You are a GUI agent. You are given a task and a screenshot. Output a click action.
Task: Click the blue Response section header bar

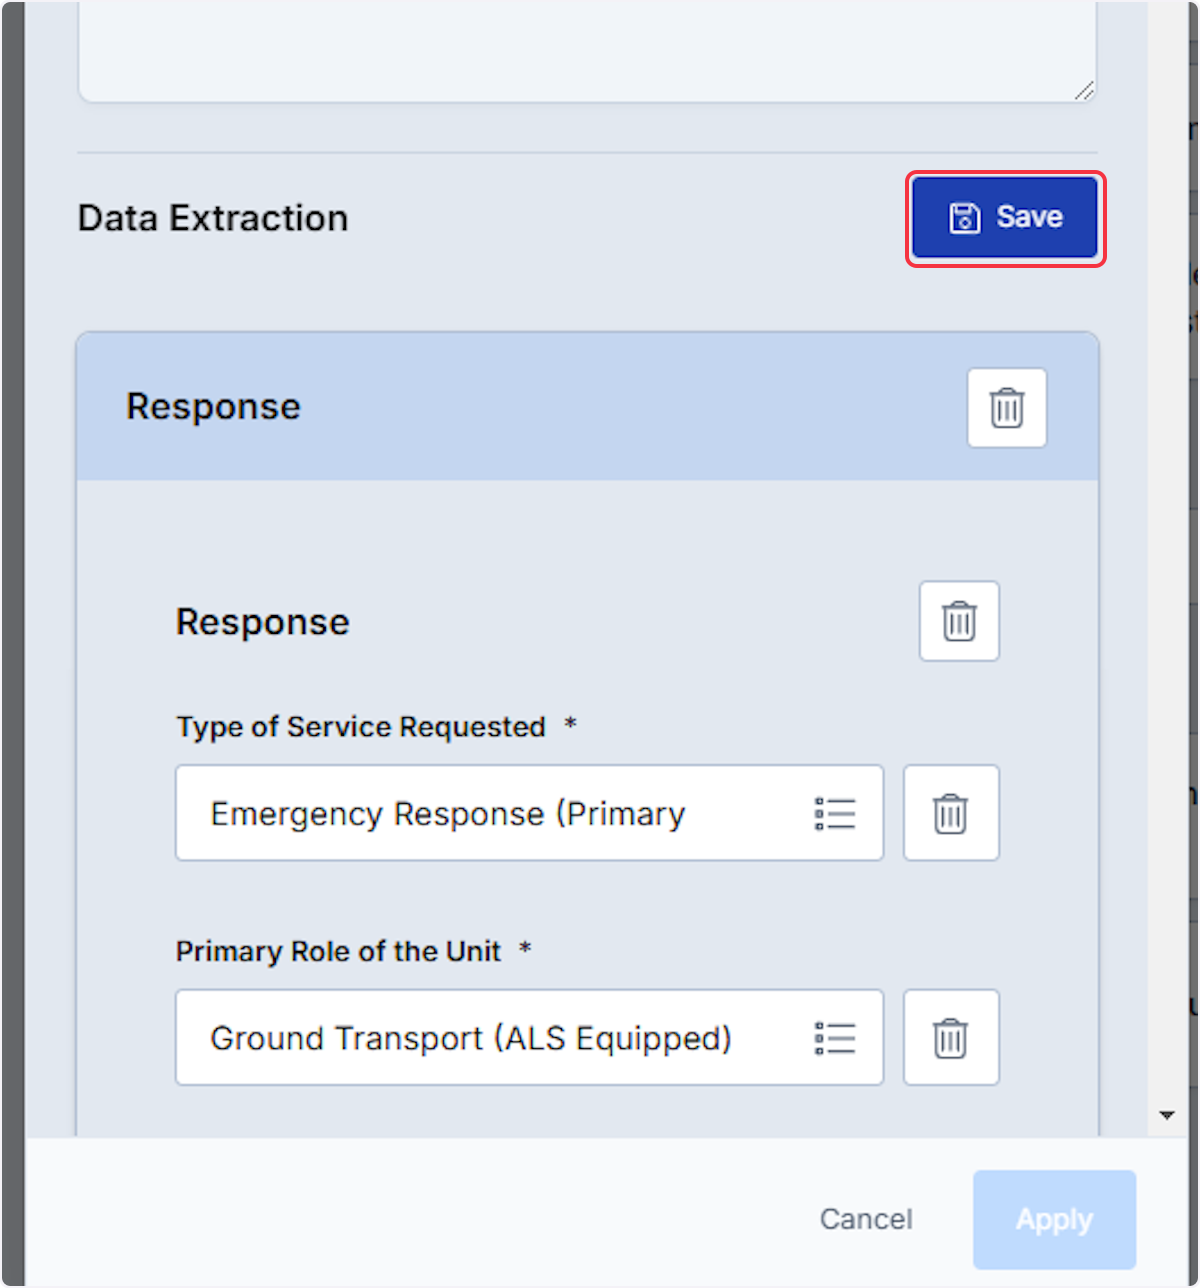pyautogui.click(x=587, y=407)
